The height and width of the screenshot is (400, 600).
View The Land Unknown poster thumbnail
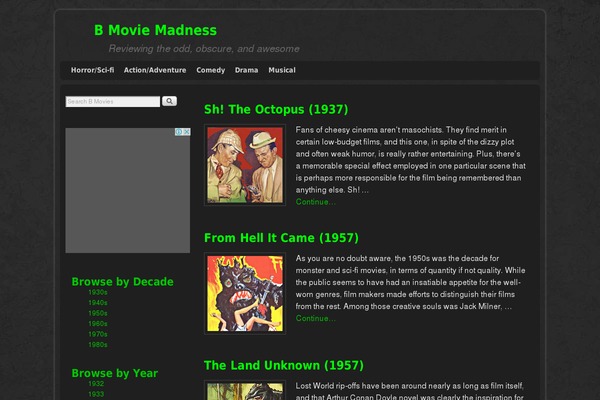(245, 390)
